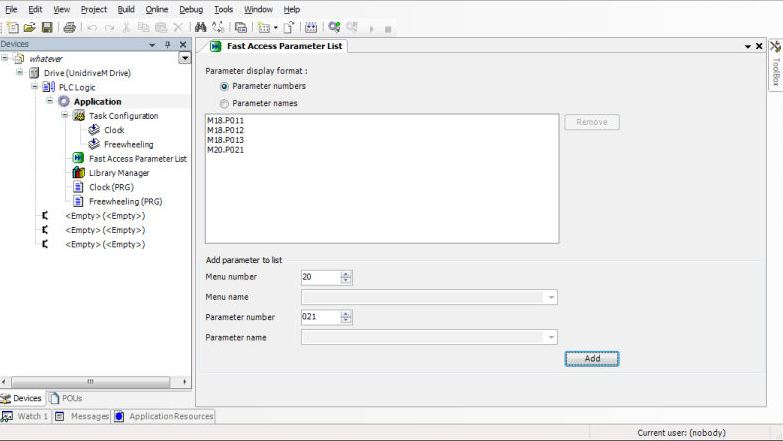Switch to the POUs tab
This screenshot has height=441, width=783.
tap(67, 398)
